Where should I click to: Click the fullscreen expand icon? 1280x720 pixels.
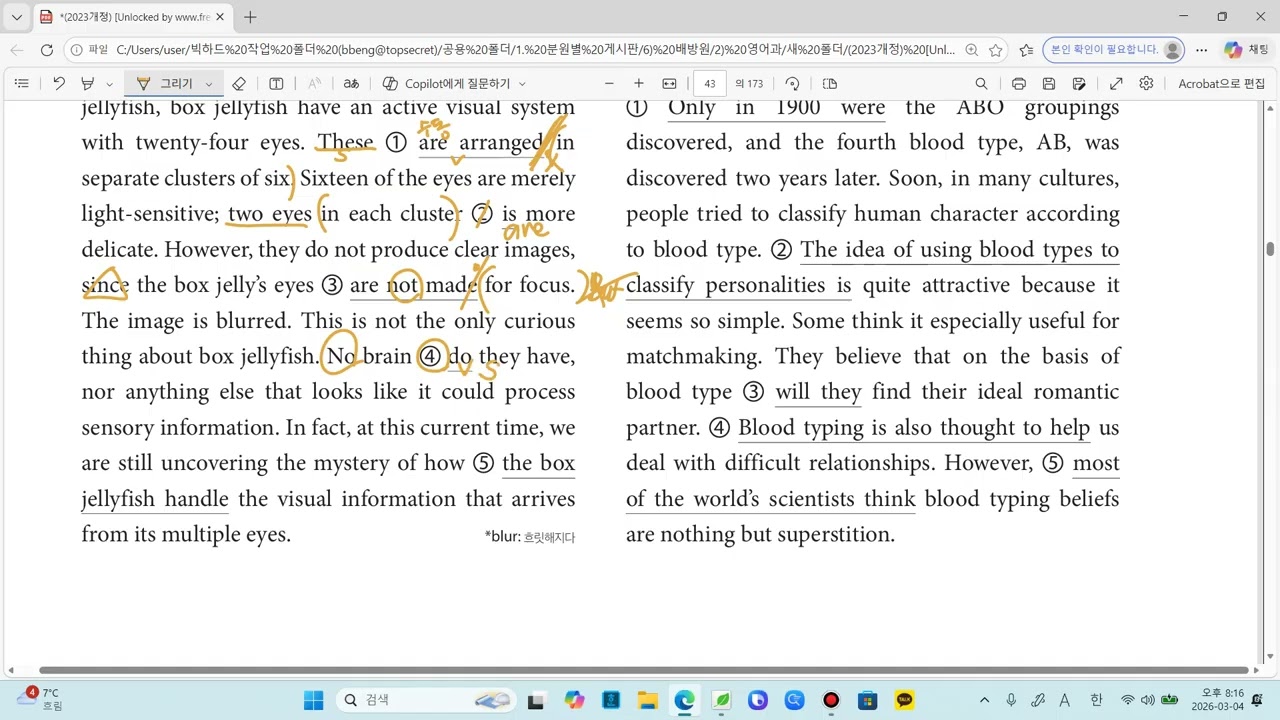[1116, 84]
